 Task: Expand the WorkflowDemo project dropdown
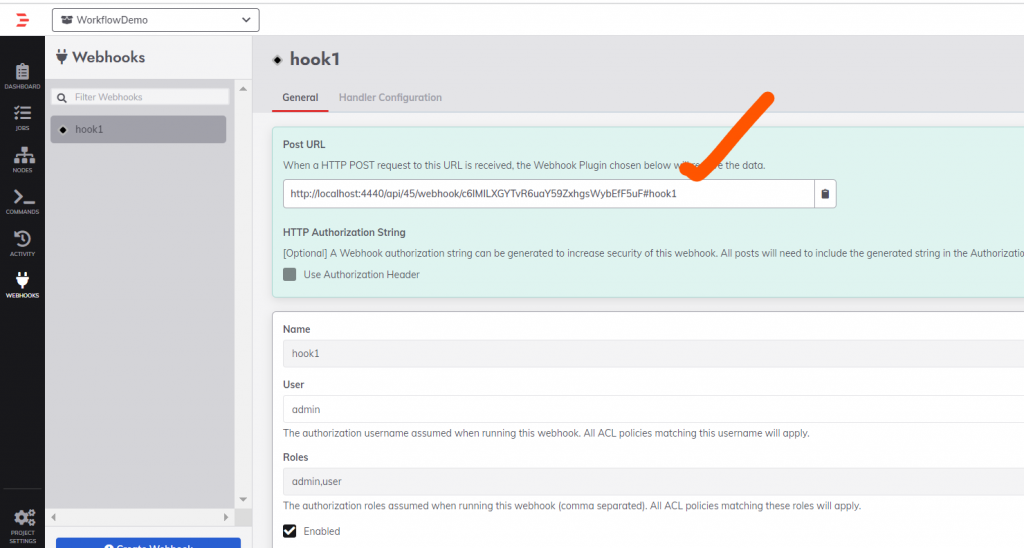click(154, 20)
